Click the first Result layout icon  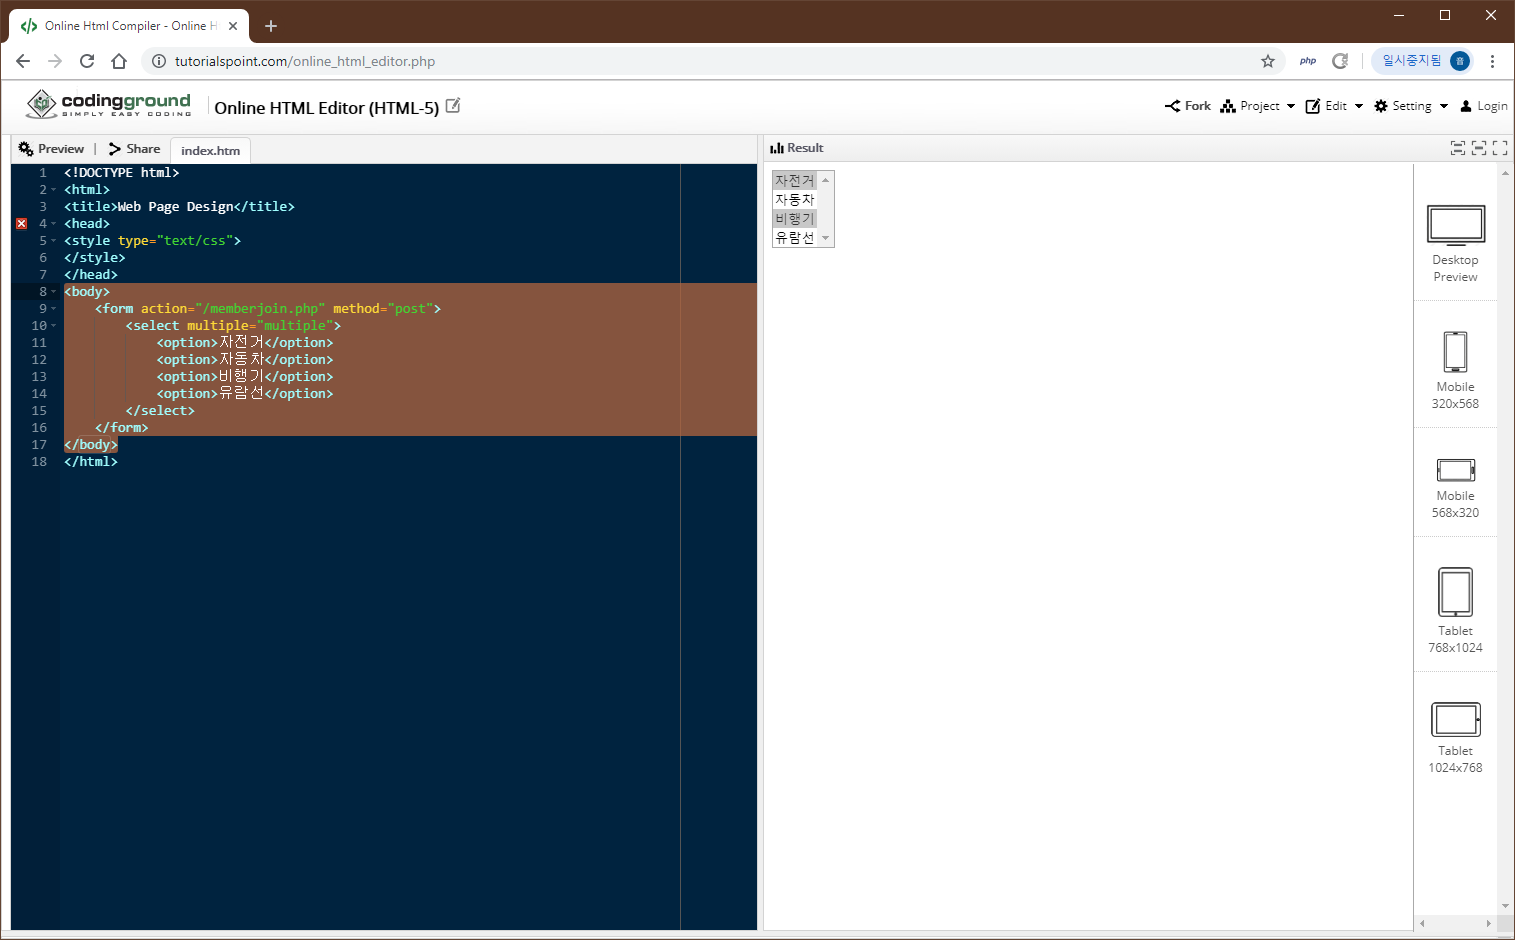1458,148
